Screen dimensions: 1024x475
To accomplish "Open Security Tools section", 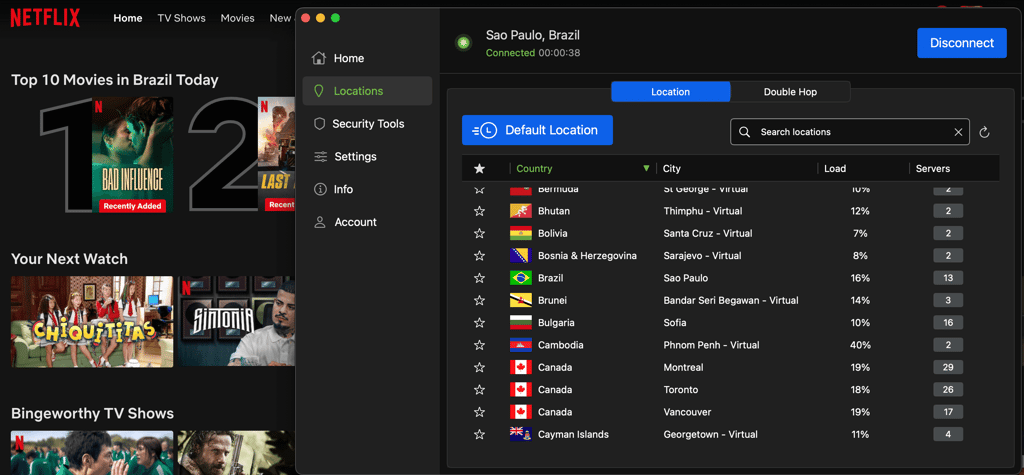I will (x=367, y=123).
